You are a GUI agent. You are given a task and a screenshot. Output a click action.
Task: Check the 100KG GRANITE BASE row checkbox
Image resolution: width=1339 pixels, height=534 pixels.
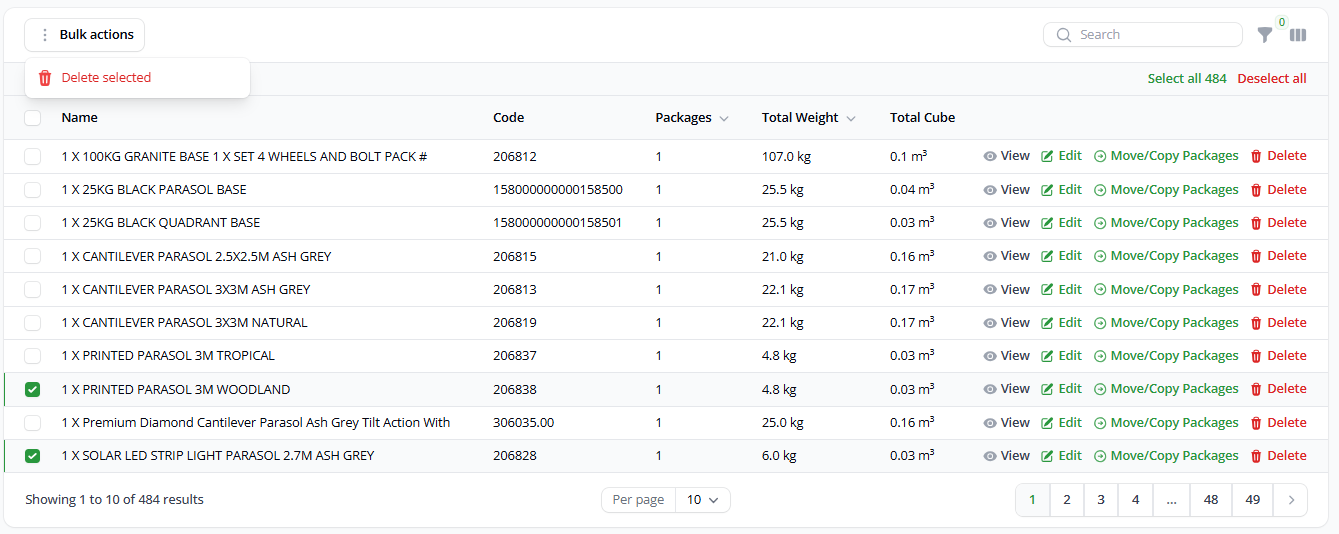33,157
